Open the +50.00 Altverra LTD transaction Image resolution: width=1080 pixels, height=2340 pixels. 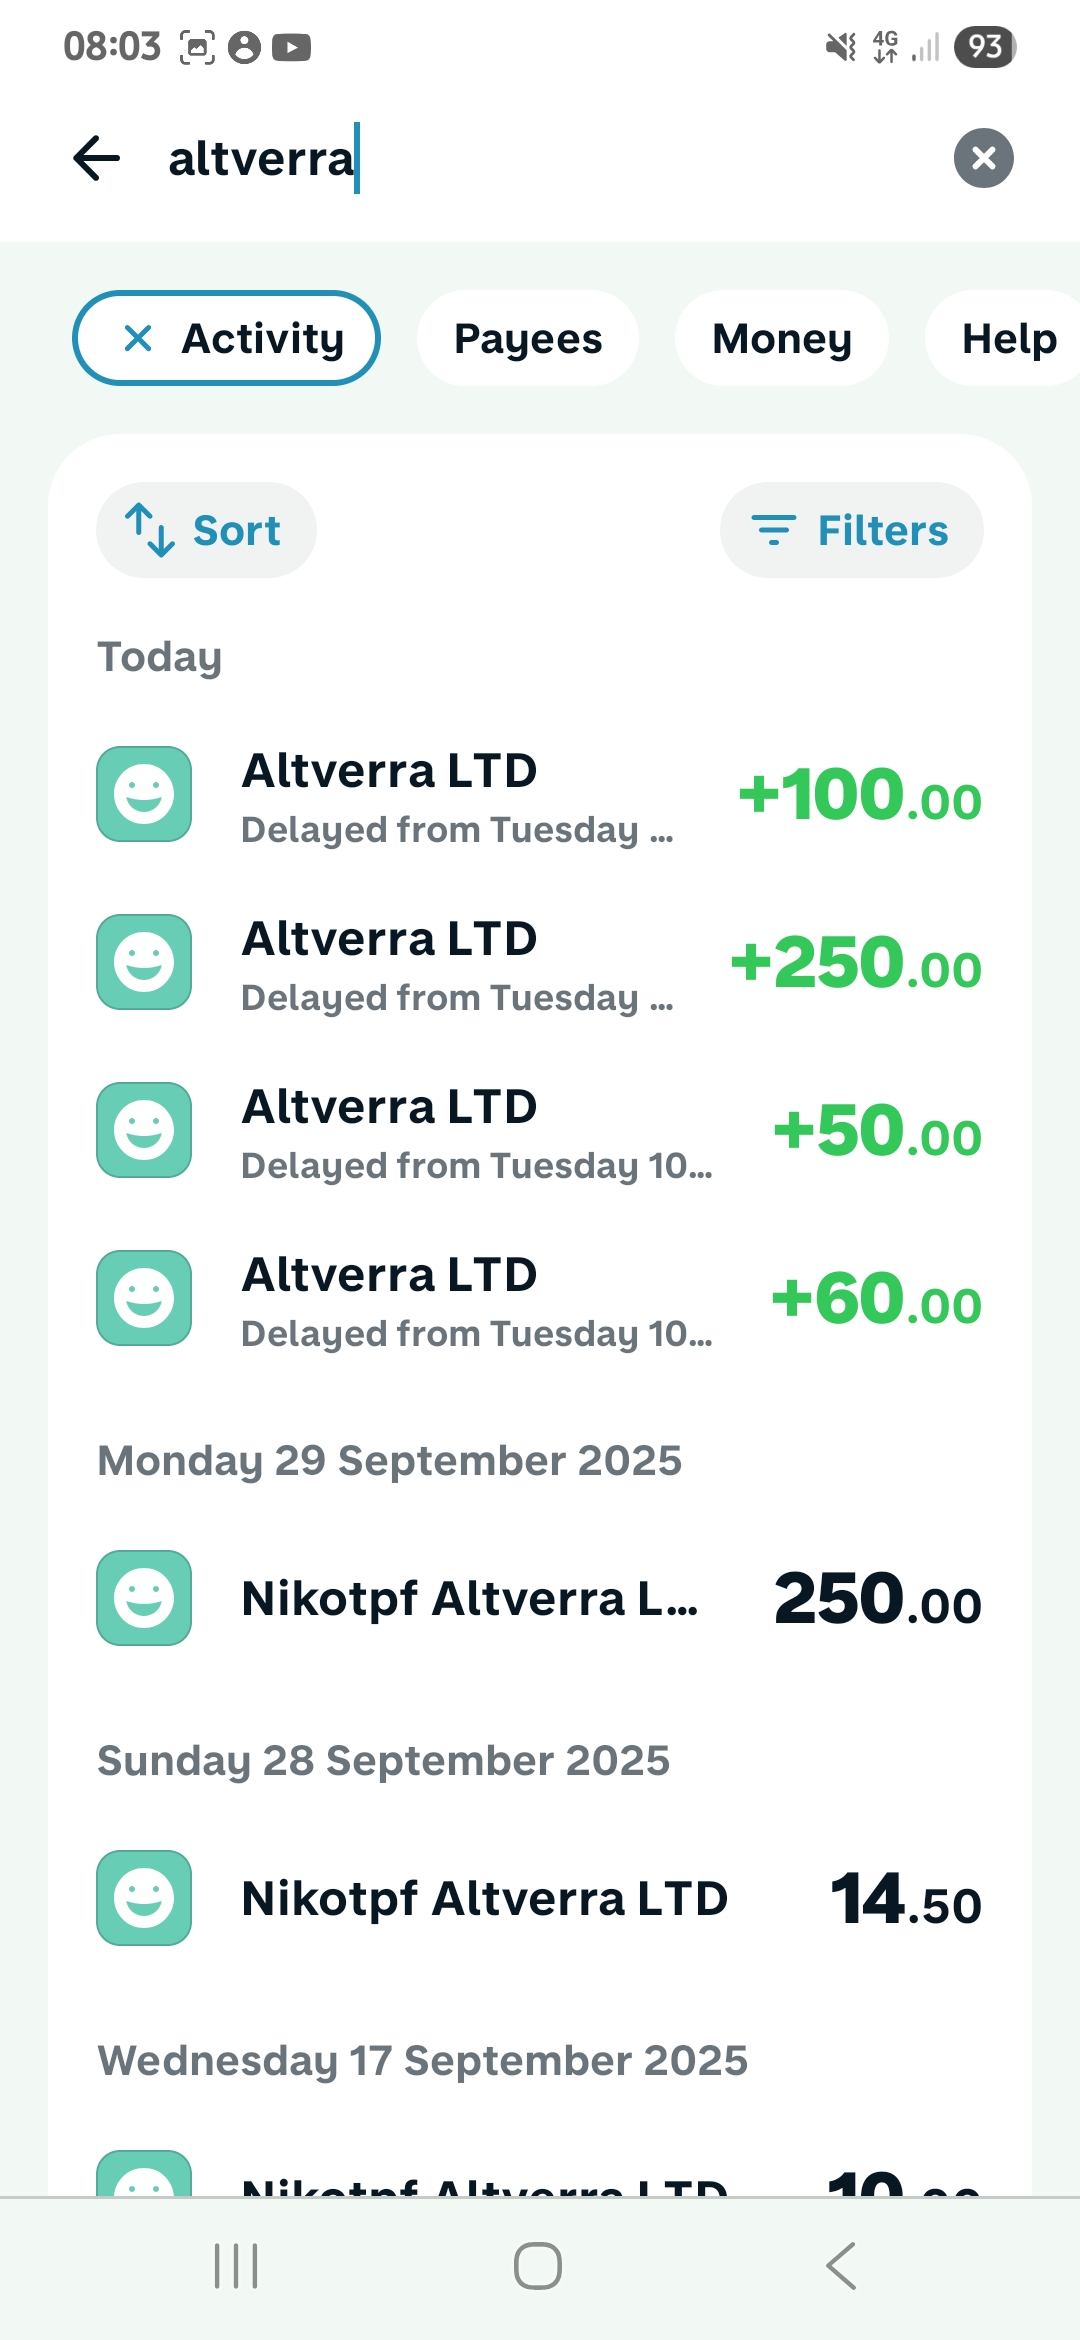pos(540,1132)
